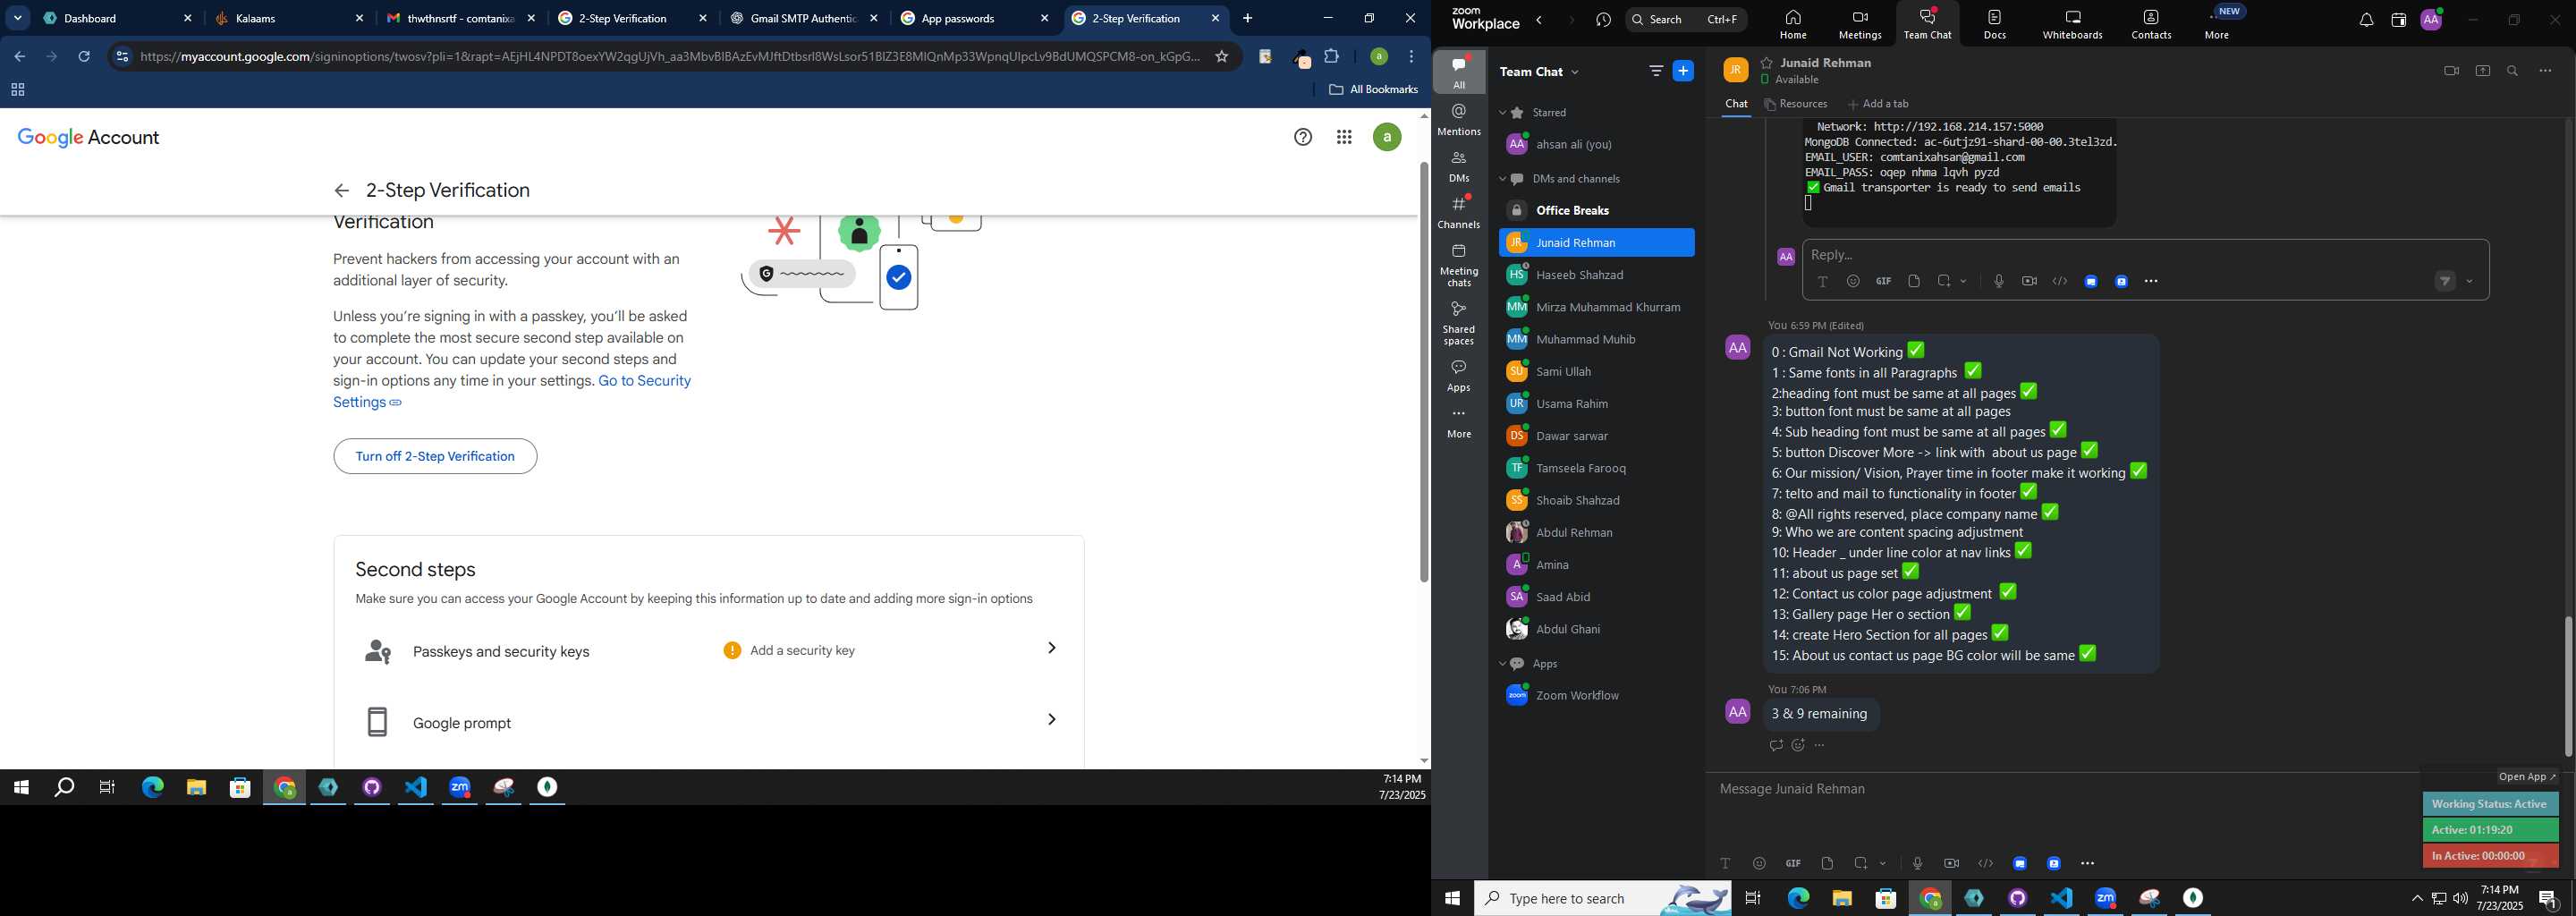Image resolution: width=2576 pixels, height=916 pixels.
Task: Open screenshot dropdown in message composer
Action: 1883,863
